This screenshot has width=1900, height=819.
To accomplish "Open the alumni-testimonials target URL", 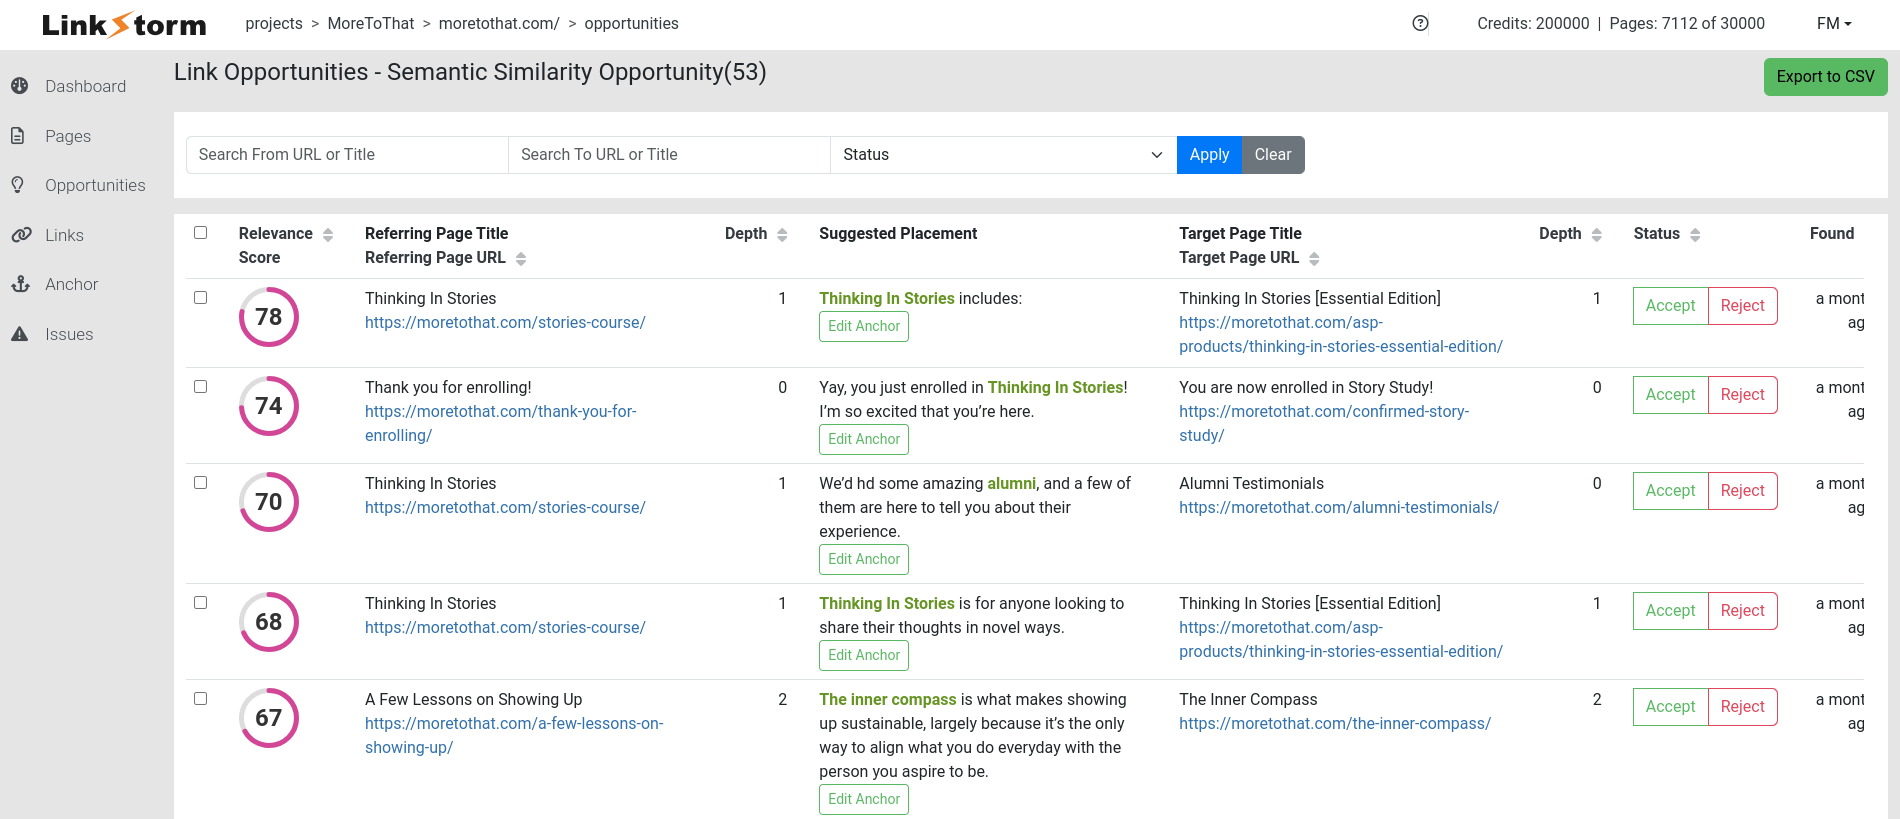I will coord(1338,508).
